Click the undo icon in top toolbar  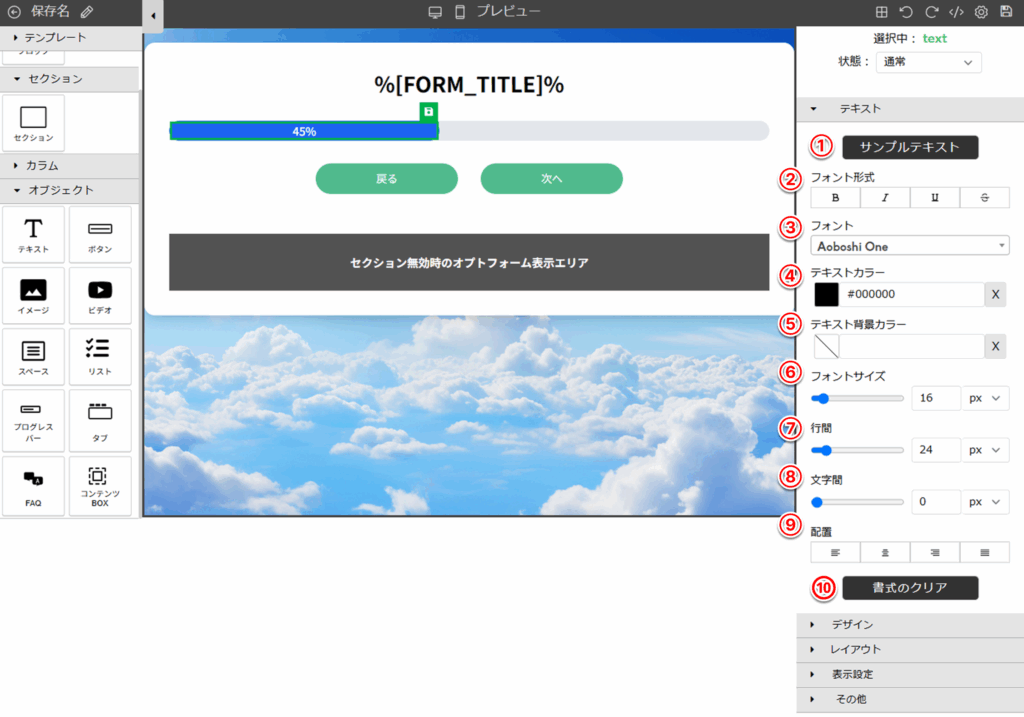[906, 12]
